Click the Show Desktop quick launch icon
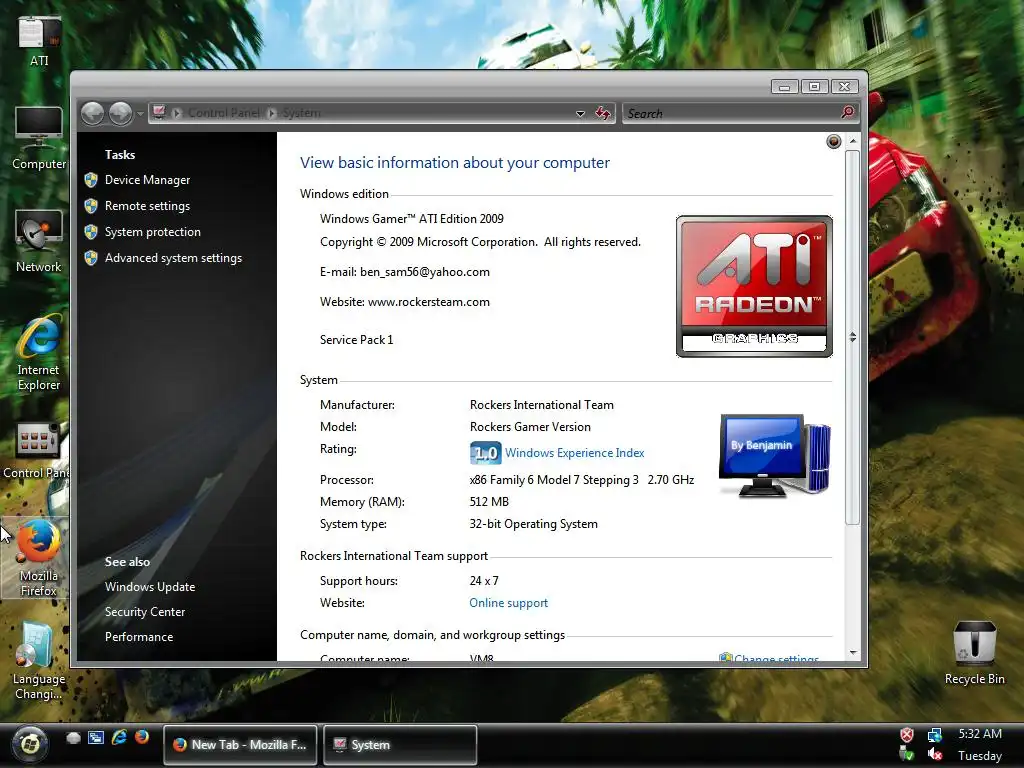This screenshot has width=1024, height=768. [x=73, y=737]
